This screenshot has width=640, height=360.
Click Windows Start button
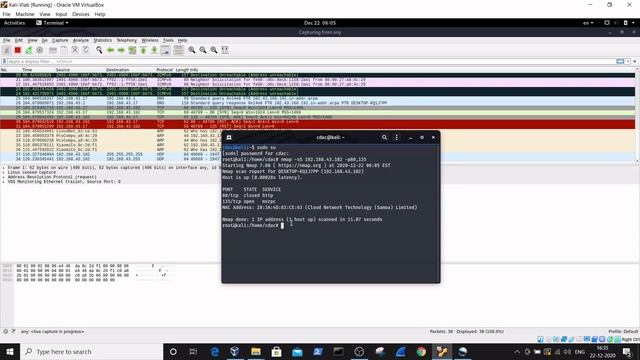tap(10, 351)
